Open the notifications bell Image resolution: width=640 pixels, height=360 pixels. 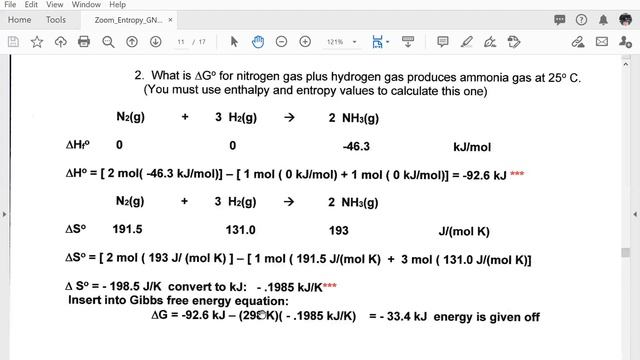[x=603, y=20]
